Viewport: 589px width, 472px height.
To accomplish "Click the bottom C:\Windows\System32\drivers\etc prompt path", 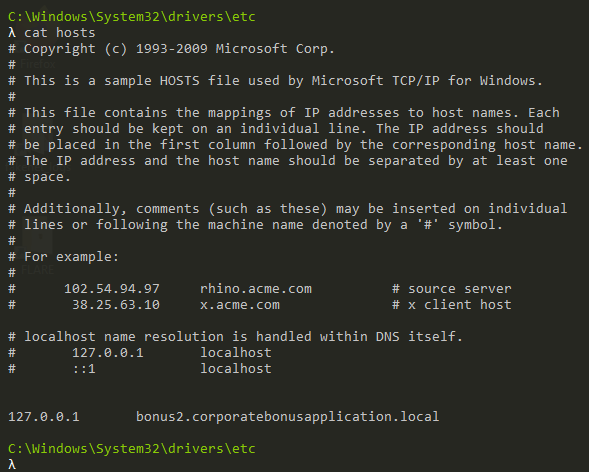I will [x=132, y=448].
